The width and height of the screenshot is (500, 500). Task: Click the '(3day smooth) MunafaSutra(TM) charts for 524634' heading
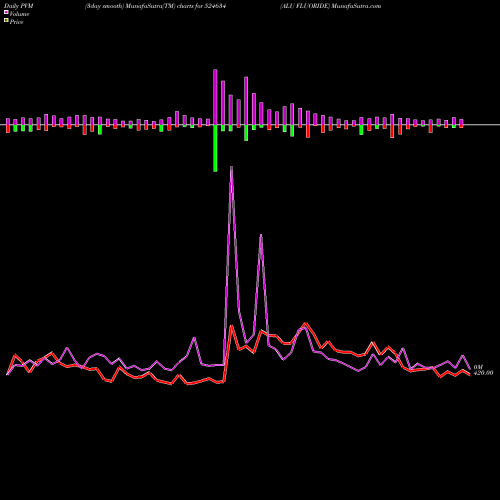coord(156,6)
